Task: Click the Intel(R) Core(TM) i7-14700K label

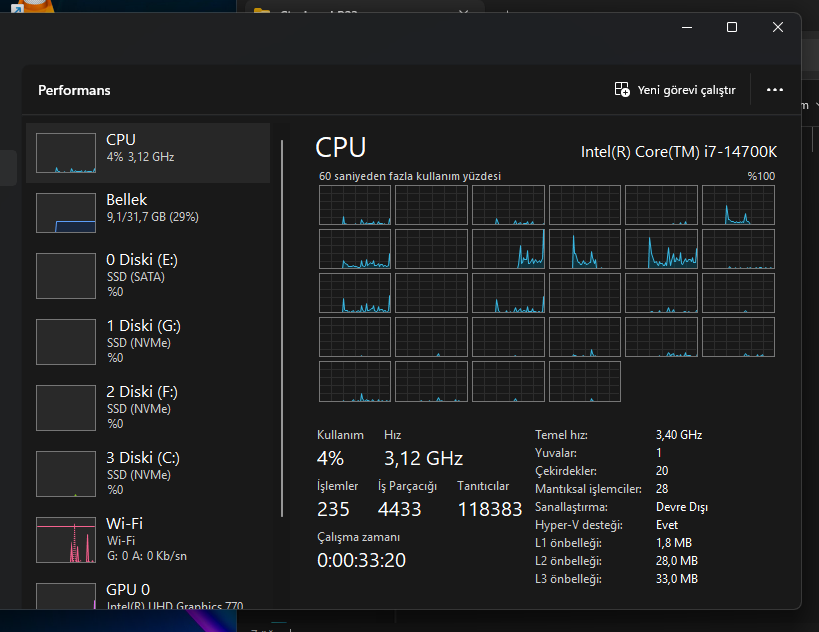Action: [x=678, y=151]
